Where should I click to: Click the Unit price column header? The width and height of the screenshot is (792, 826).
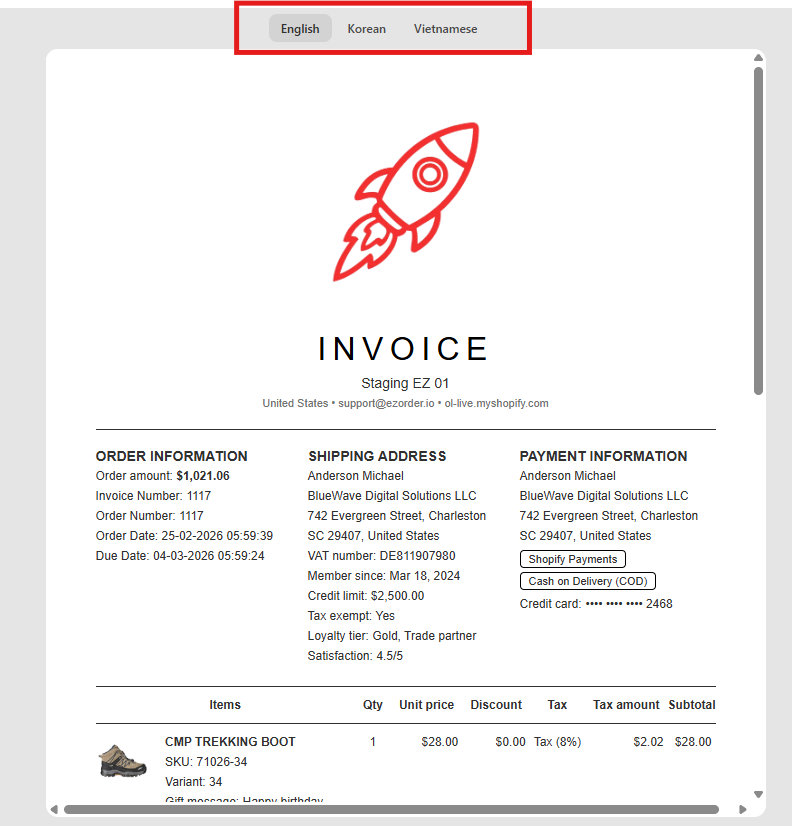[426, 705]
